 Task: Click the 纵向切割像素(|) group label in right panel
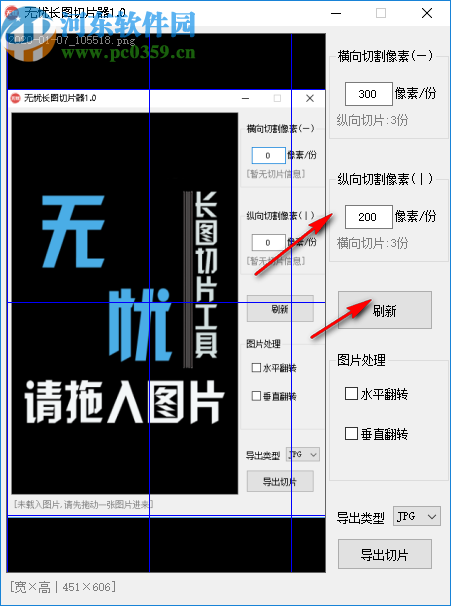[385, 179]
